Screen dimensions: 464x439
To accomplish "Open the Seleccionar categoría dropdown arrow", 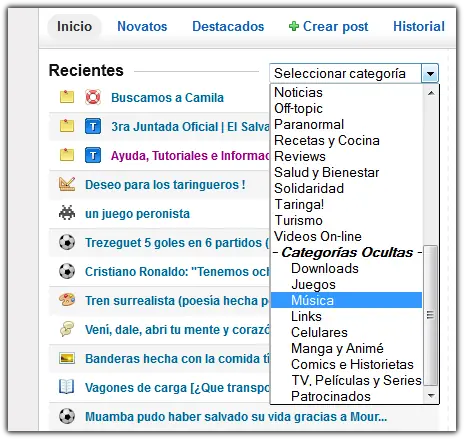I will pos(430,73).
